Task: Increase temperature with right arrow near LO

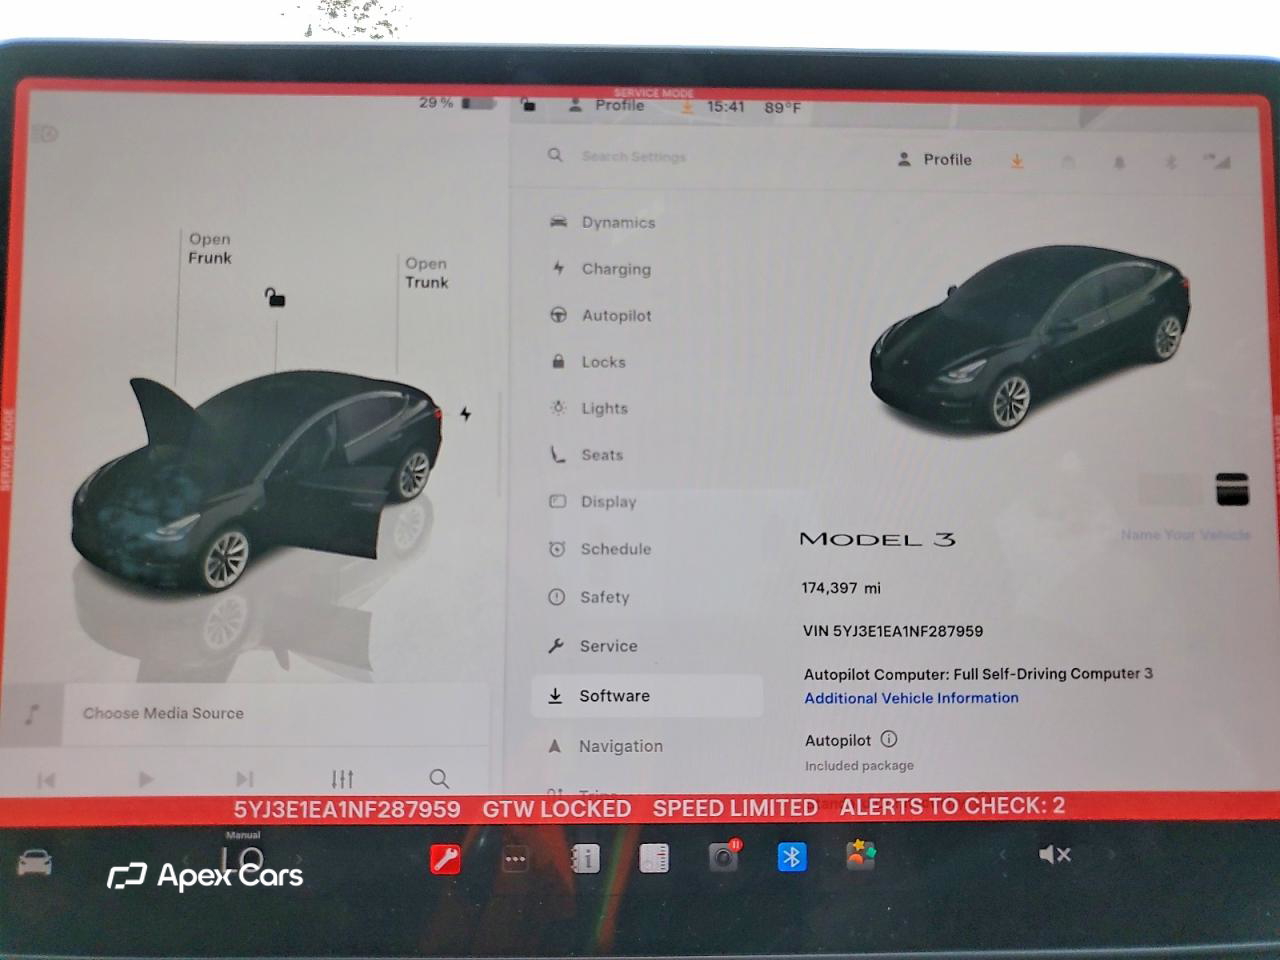Action: [298, 859]
